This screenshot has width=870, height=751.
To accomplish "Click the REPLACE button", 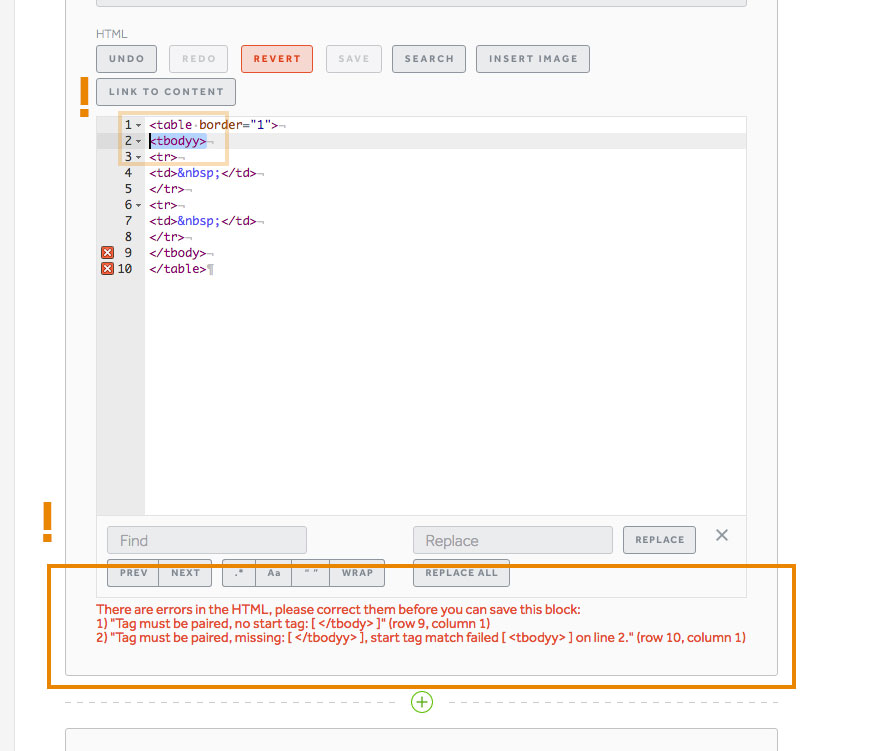I will click(659, 540).
